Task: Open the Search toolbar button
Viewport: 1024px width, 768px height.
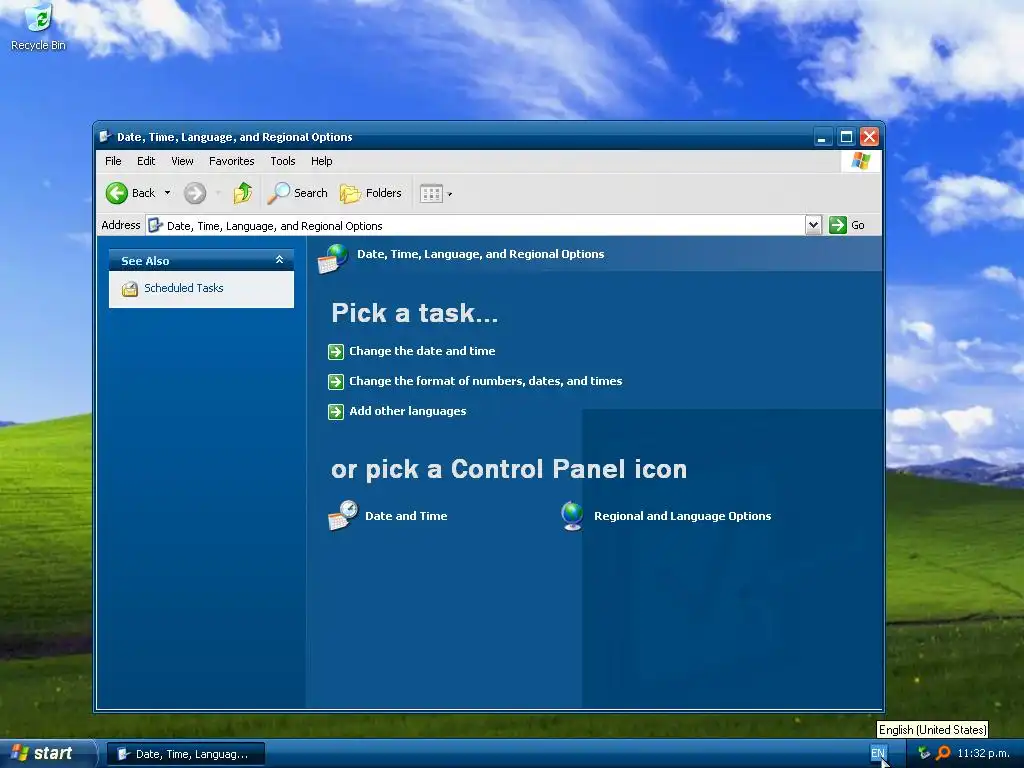Action: (297, 193)
